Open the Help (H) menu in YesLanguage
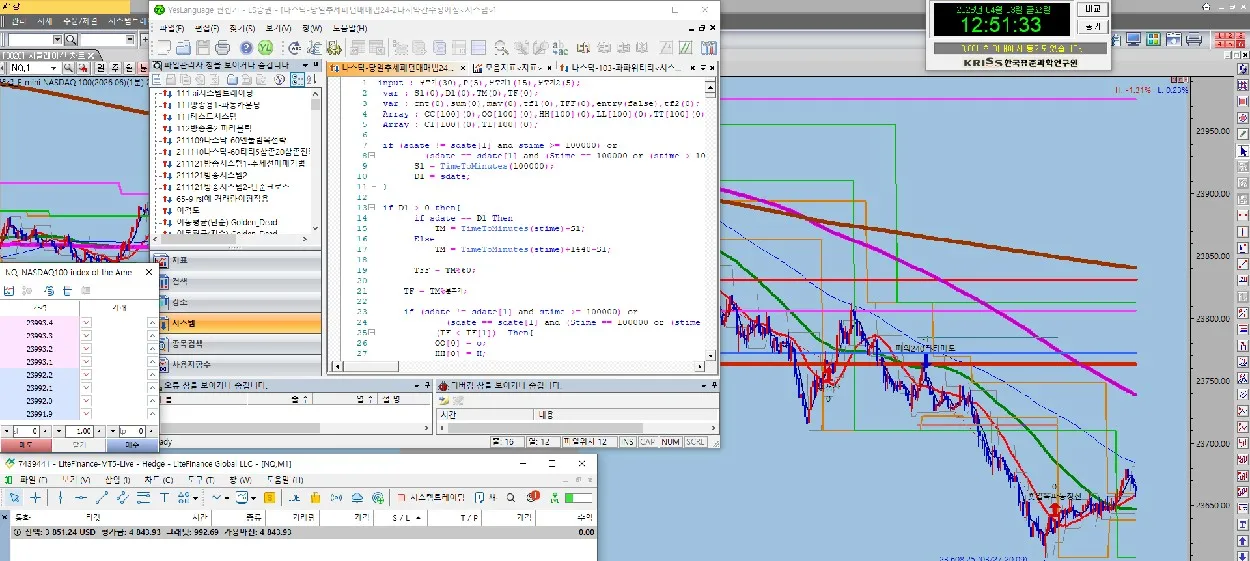Image resolution: width=1250 pixels, height=561 pixels. 350,28
